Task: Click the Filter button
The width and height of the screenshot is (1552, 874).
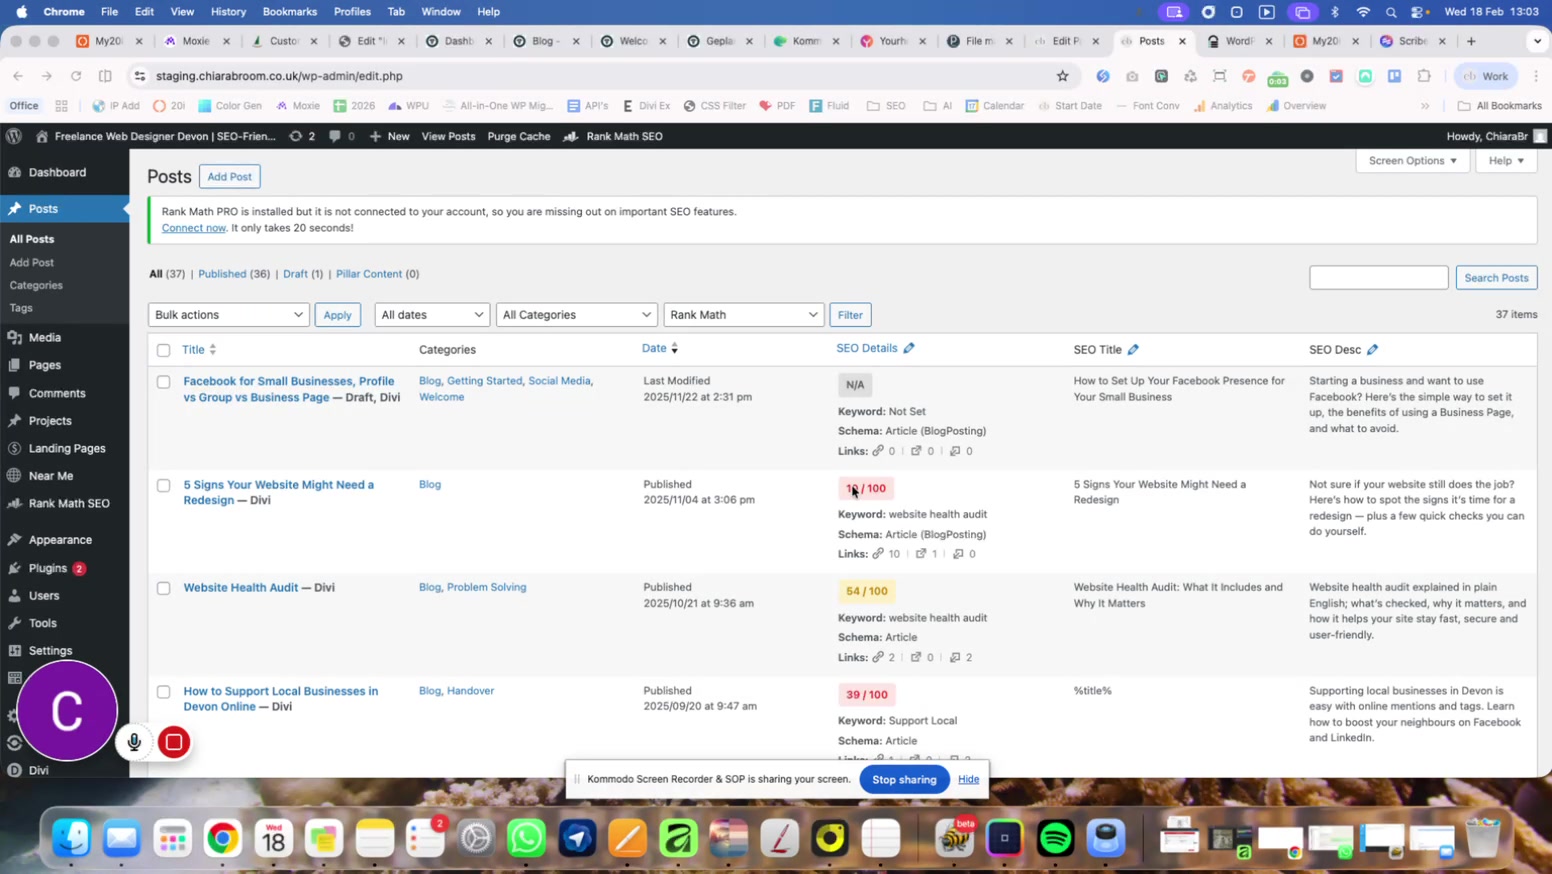Action: pyautogui.click(x=850, y=315)
